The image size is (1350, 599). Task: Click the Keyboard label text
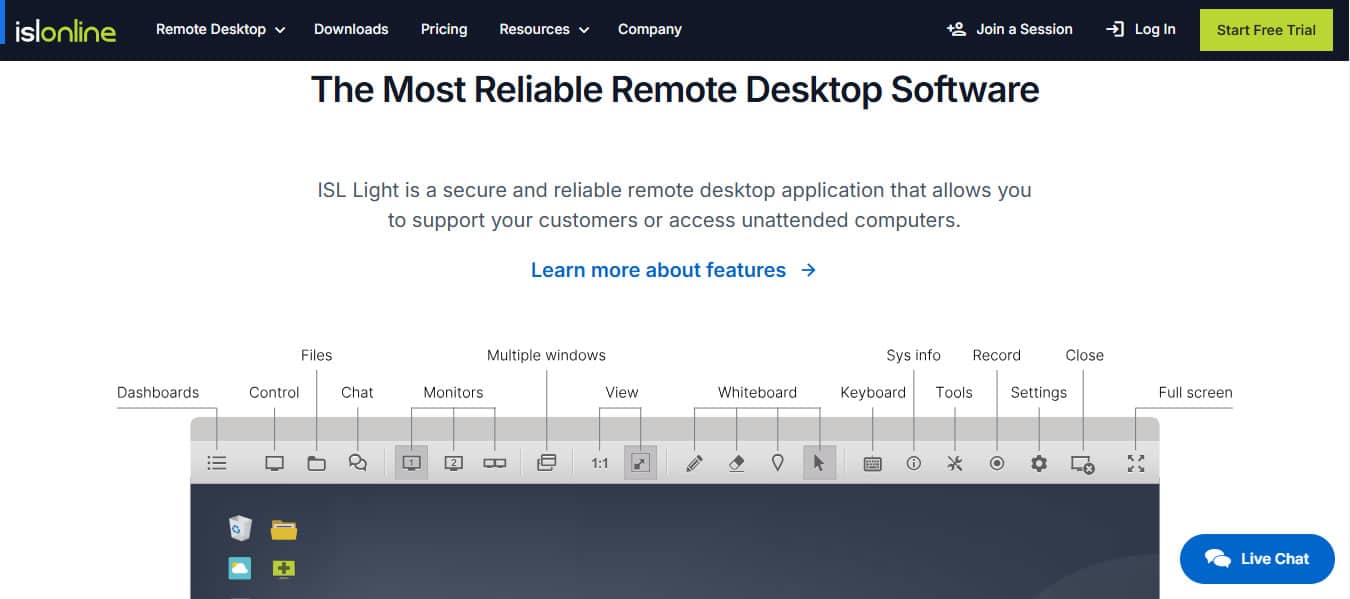click(x=873, y=392)
